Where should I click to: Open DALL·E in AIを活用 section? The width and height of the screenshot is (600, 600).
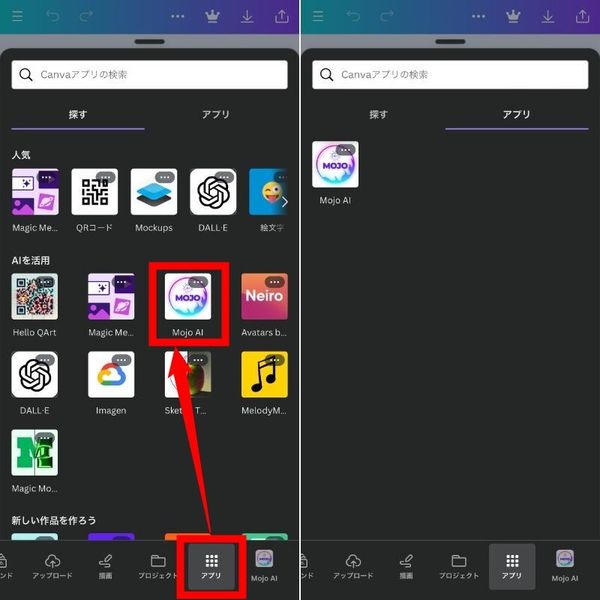tap(34, 374)
